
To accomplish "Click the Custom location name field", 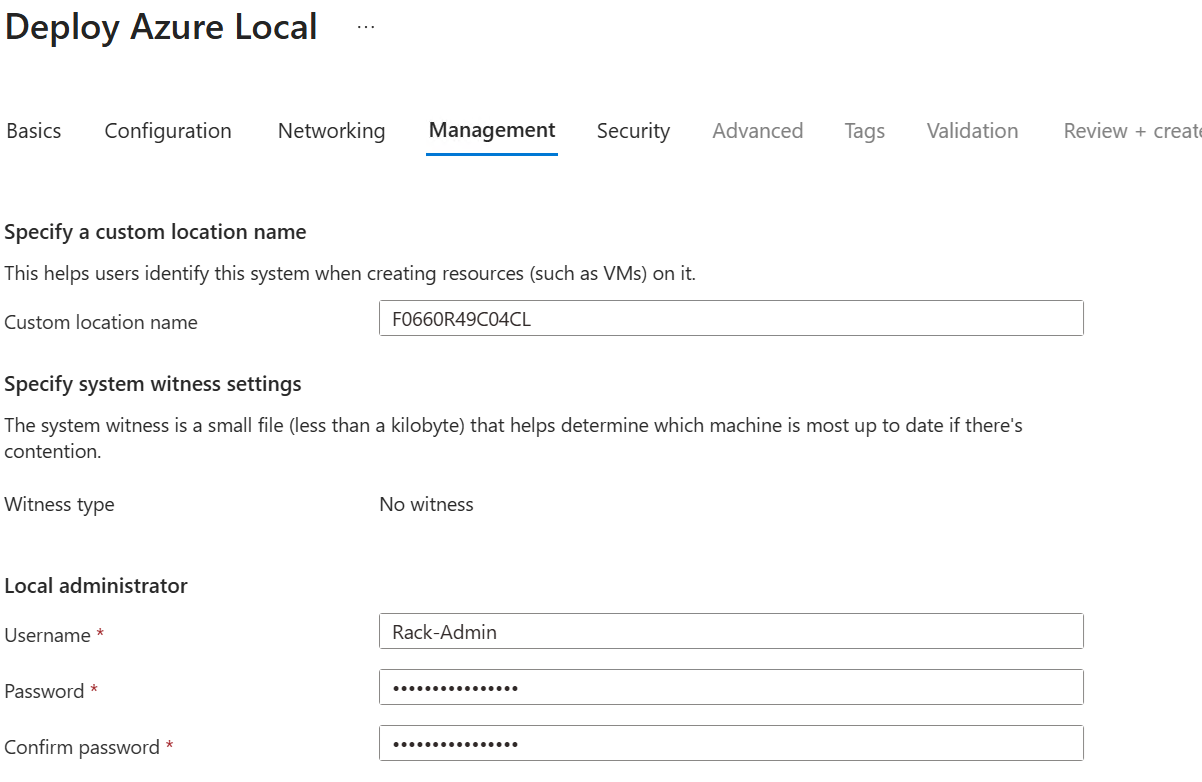I will 731,318.
